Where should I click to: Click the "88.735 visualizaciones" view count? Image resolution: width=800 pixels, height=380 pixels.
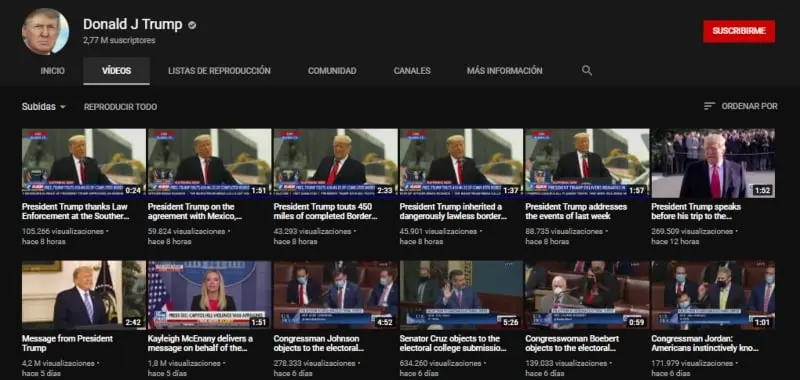tap(564, 232)
